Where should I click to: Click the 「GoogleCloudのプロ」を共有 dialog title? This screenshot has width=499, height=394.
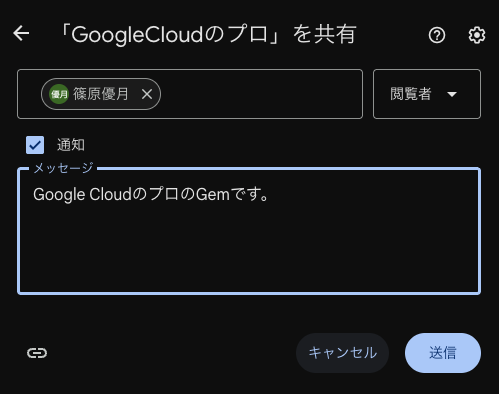207,34
